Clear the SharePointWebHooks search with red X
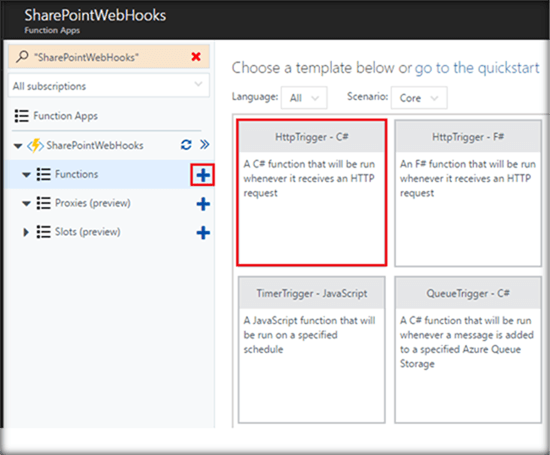The image size is (550, 455). (196, 56)
